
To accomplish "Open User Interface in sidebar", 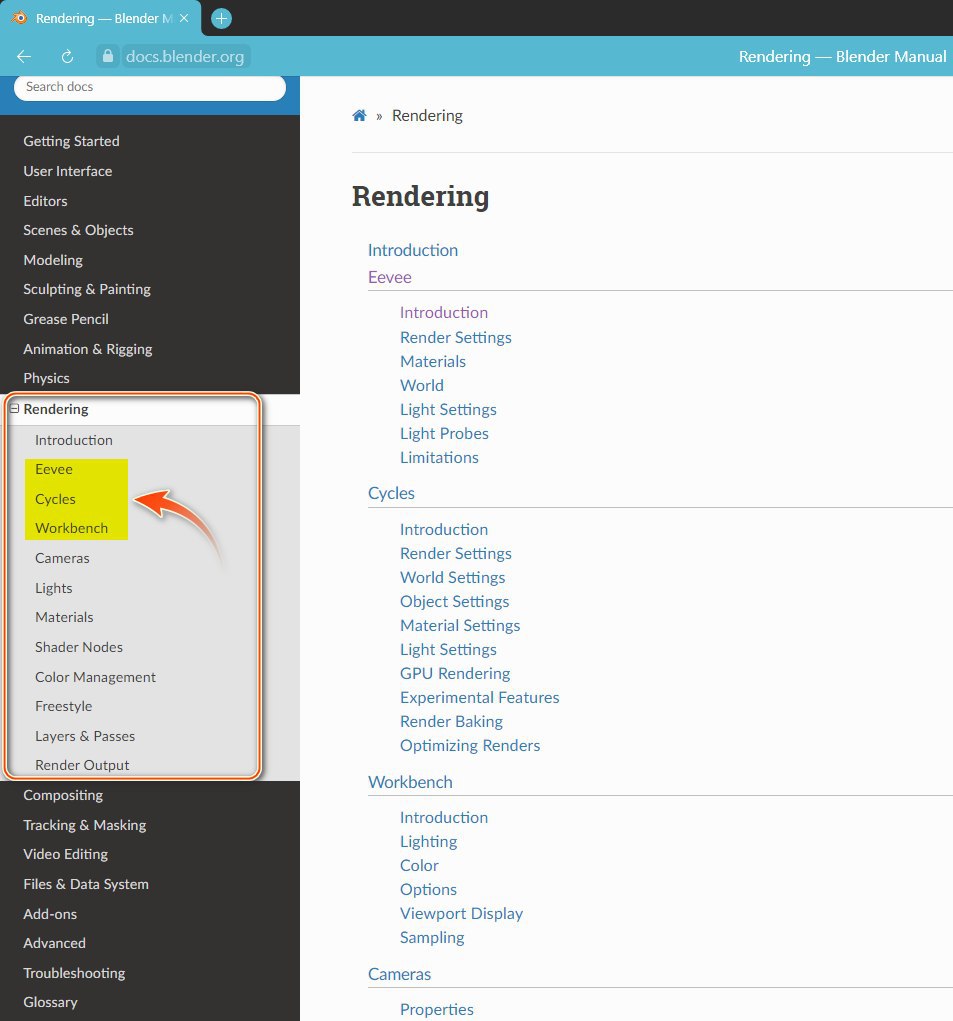I will (x=68, y=171).
